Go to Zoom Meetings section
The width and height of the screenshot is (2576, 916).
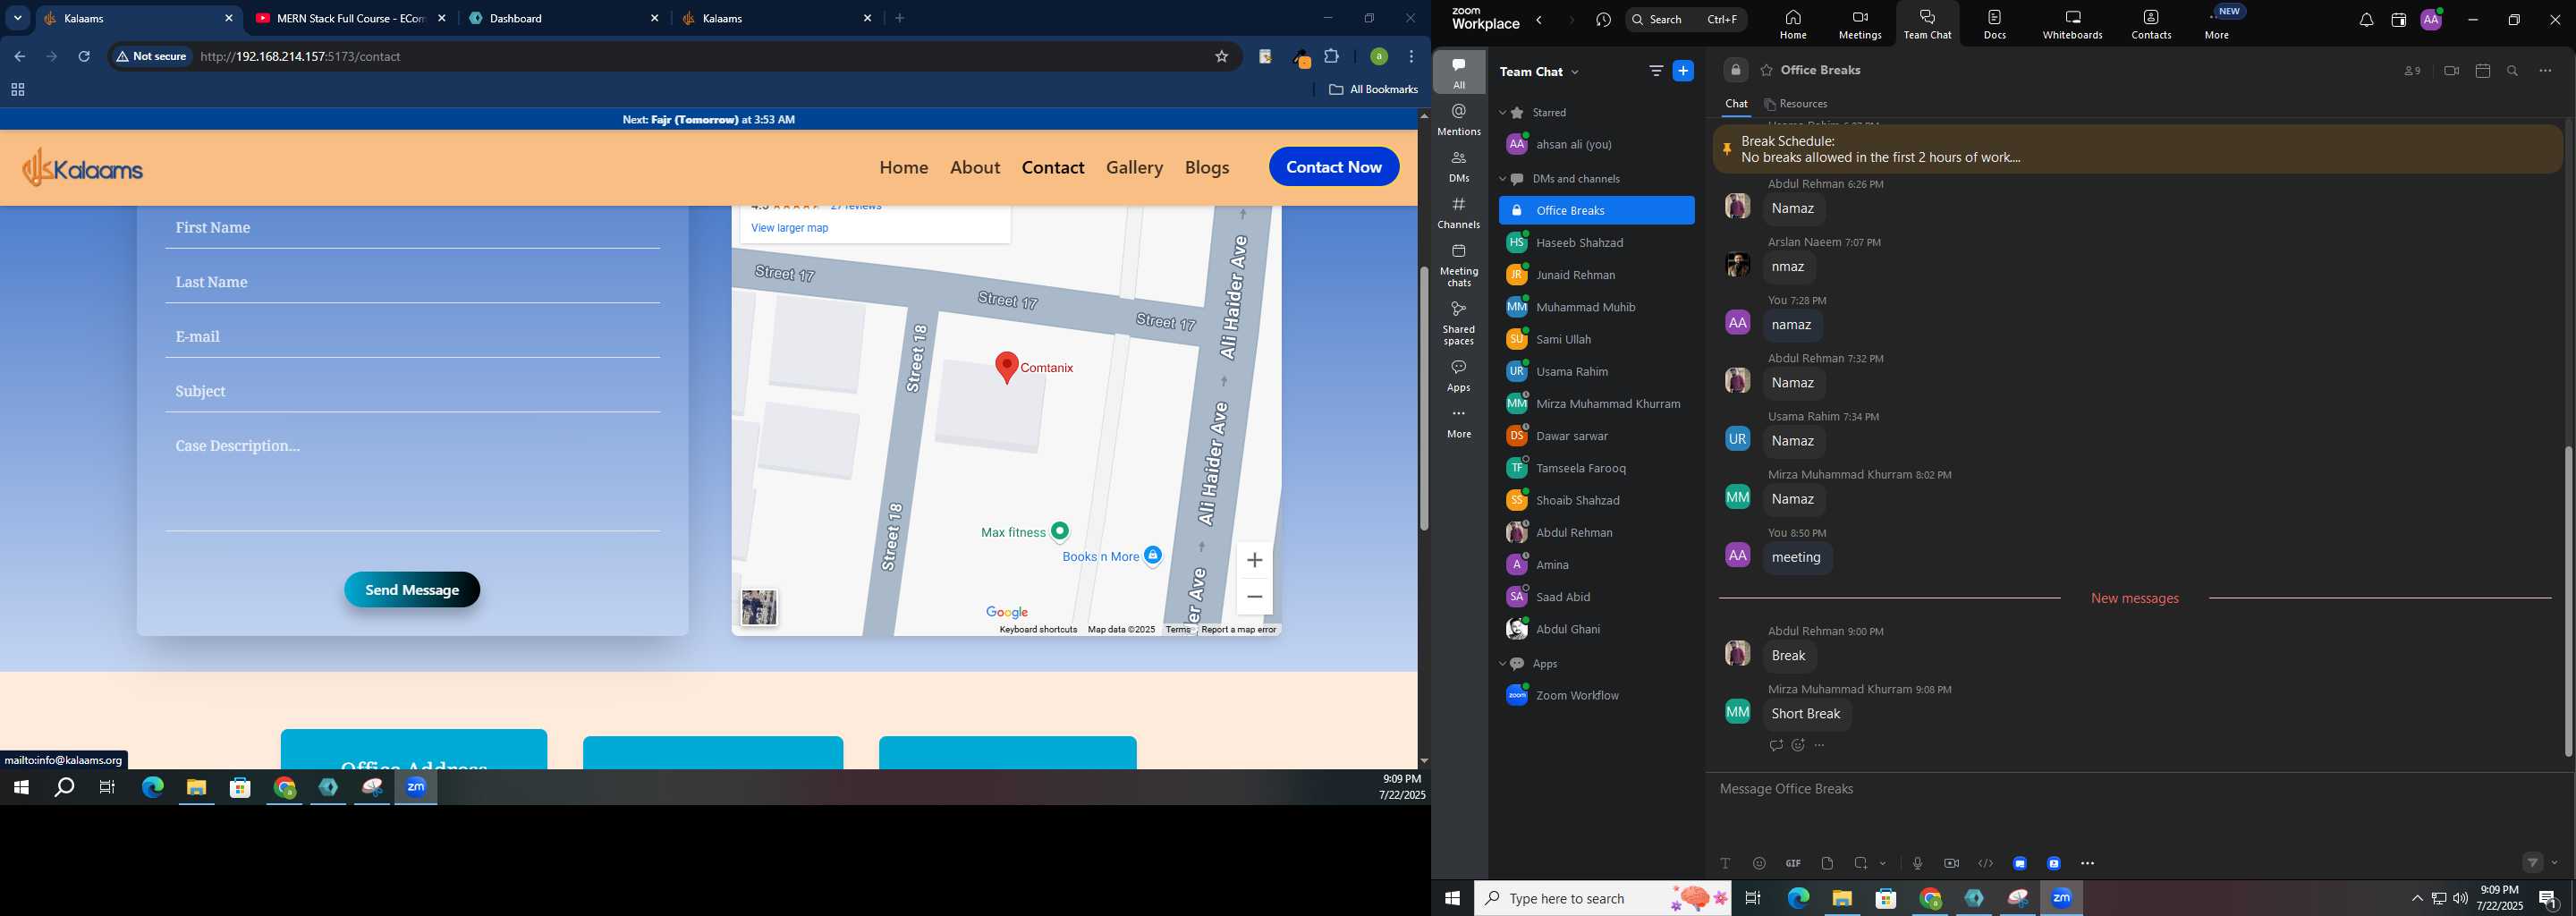tap(1859, 24)
